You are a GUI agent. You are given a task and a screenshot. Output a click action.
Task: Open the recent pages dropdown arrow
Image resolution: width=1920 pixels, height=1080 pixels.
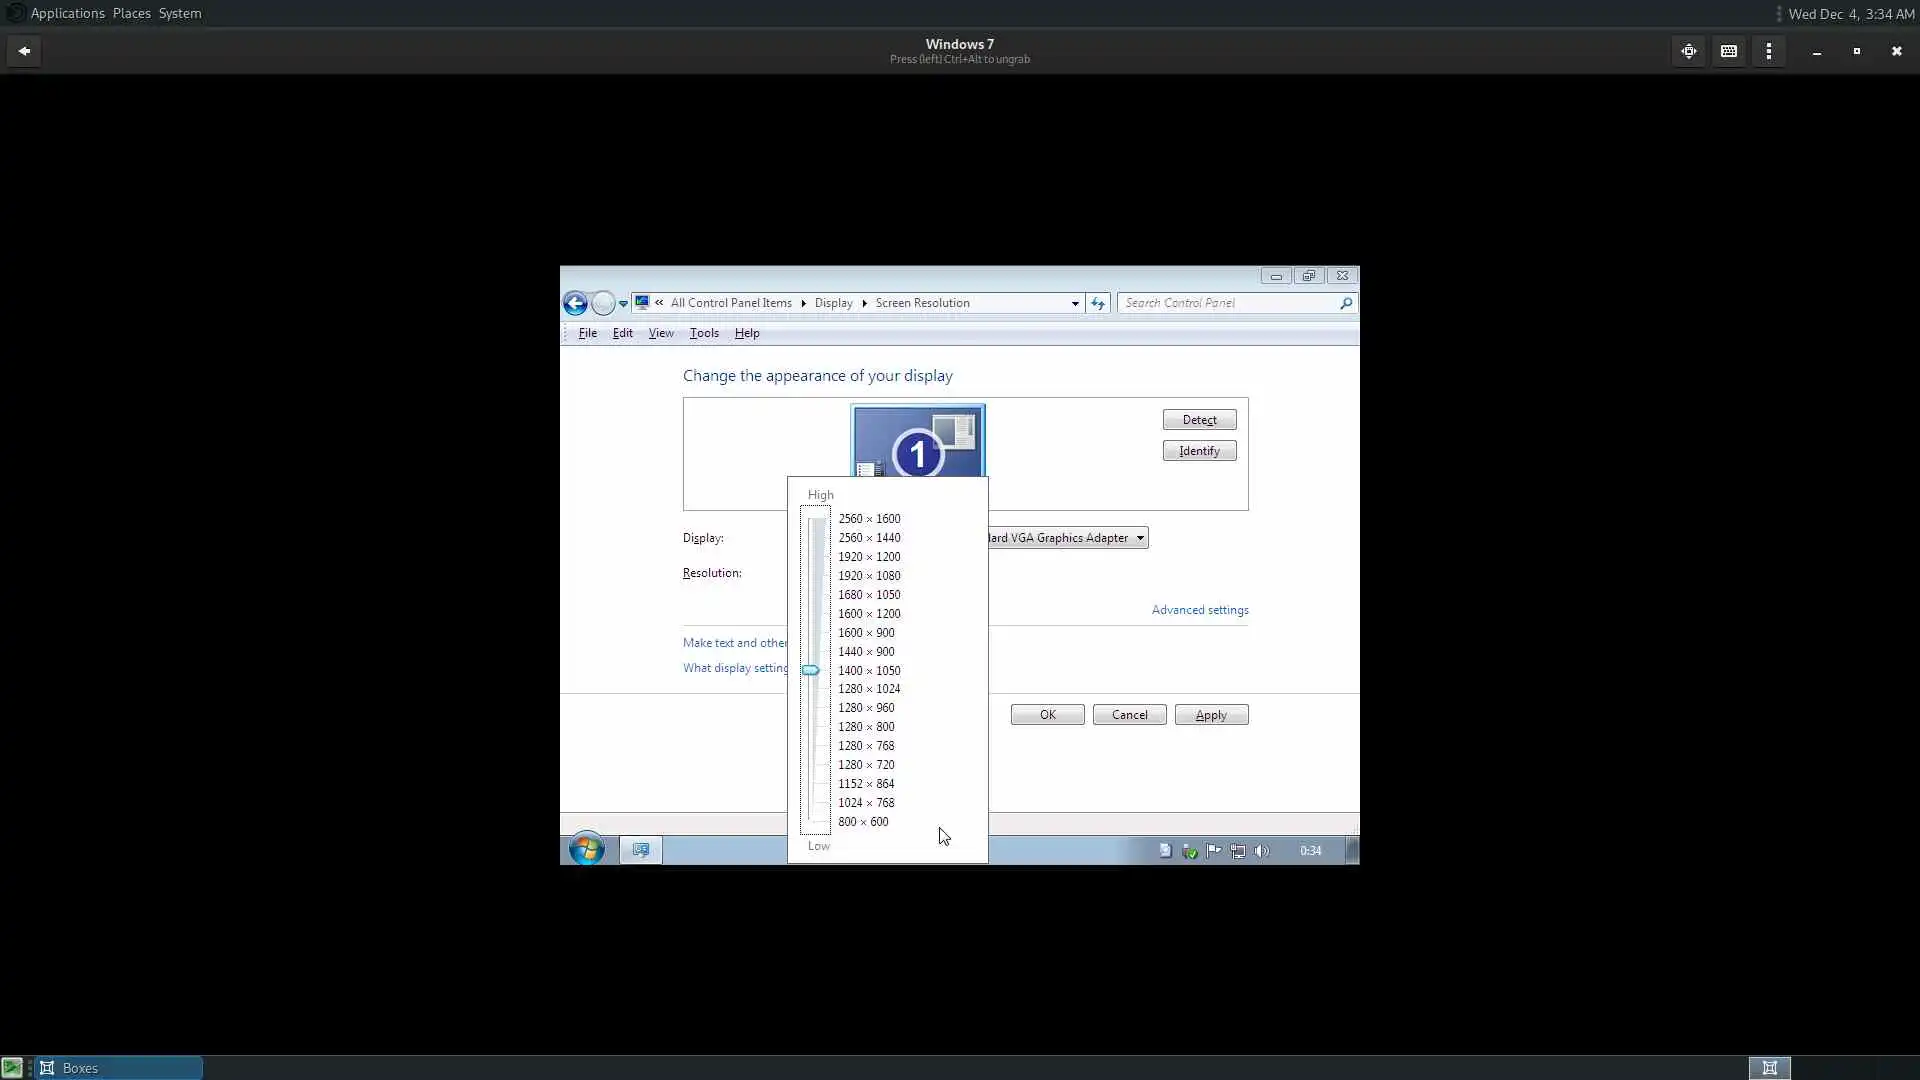(623, 303)
